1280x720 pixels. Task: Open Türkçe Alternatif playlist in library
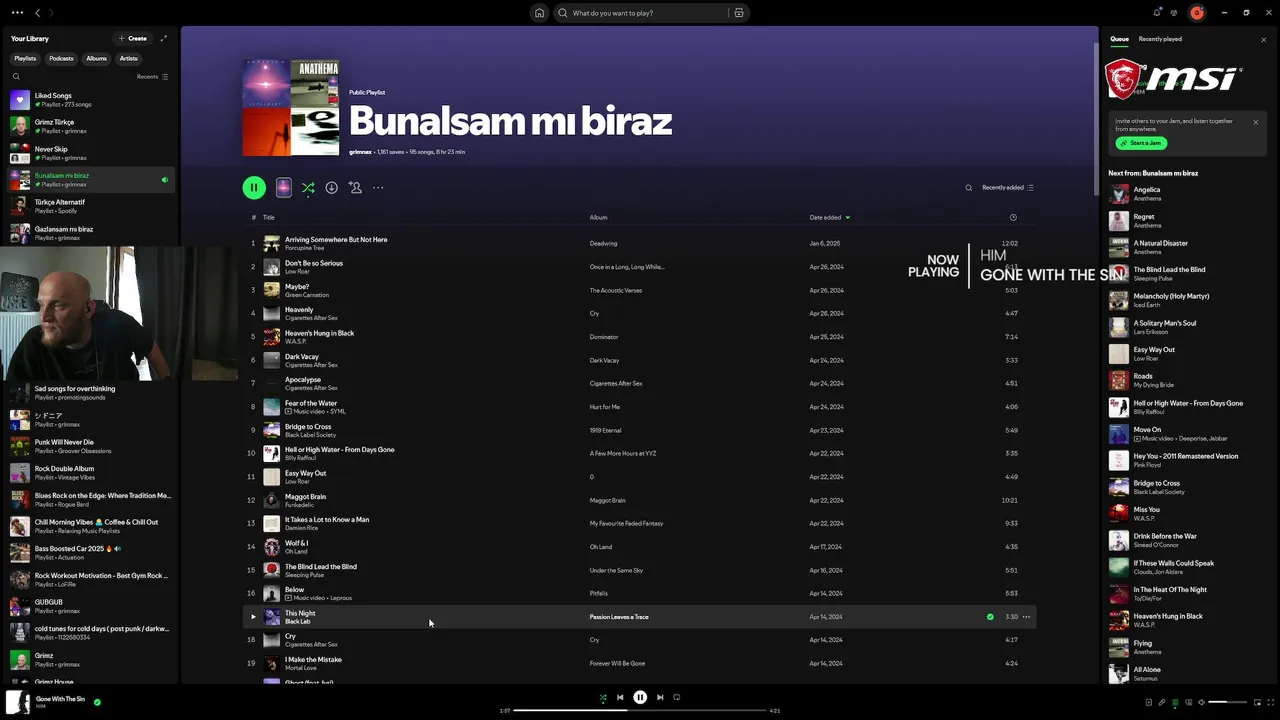(90, 206)
